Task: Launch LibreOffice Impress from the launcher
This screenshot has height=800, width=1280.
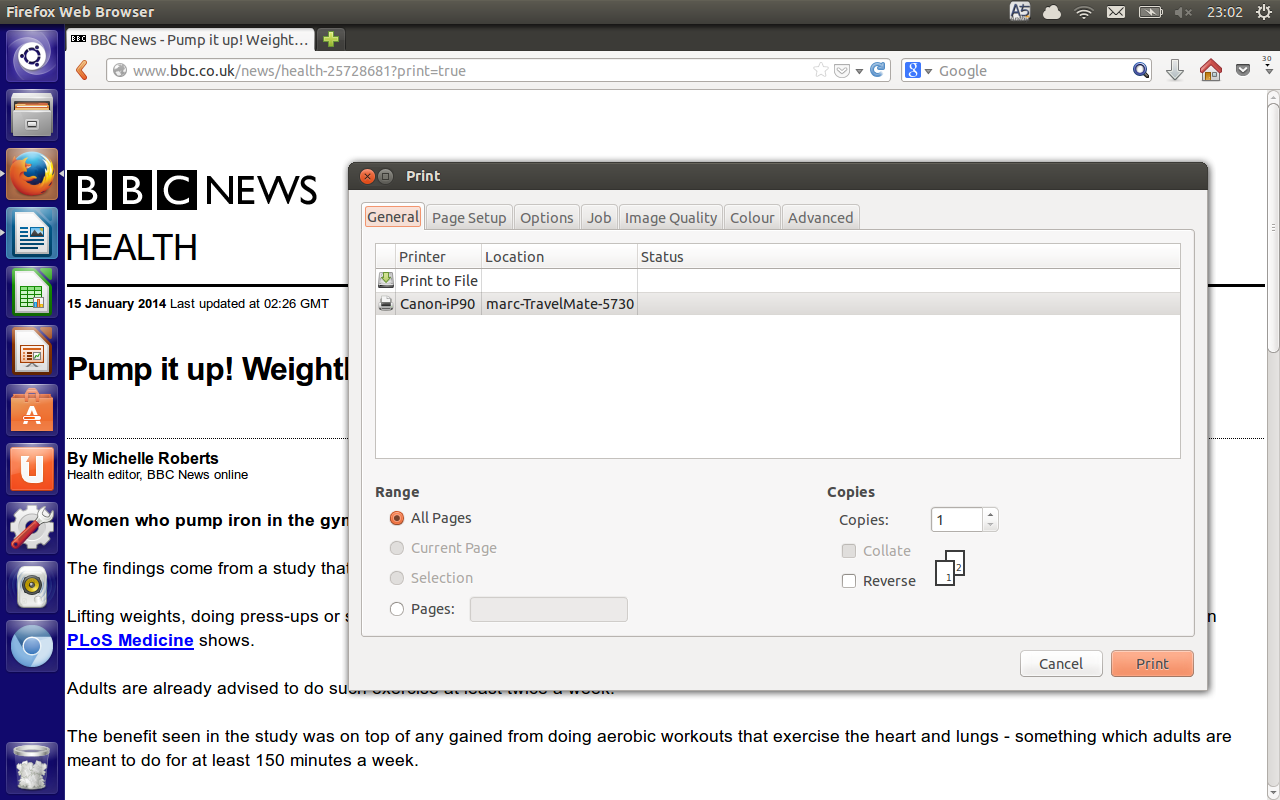Action: (x=32, y=351)
